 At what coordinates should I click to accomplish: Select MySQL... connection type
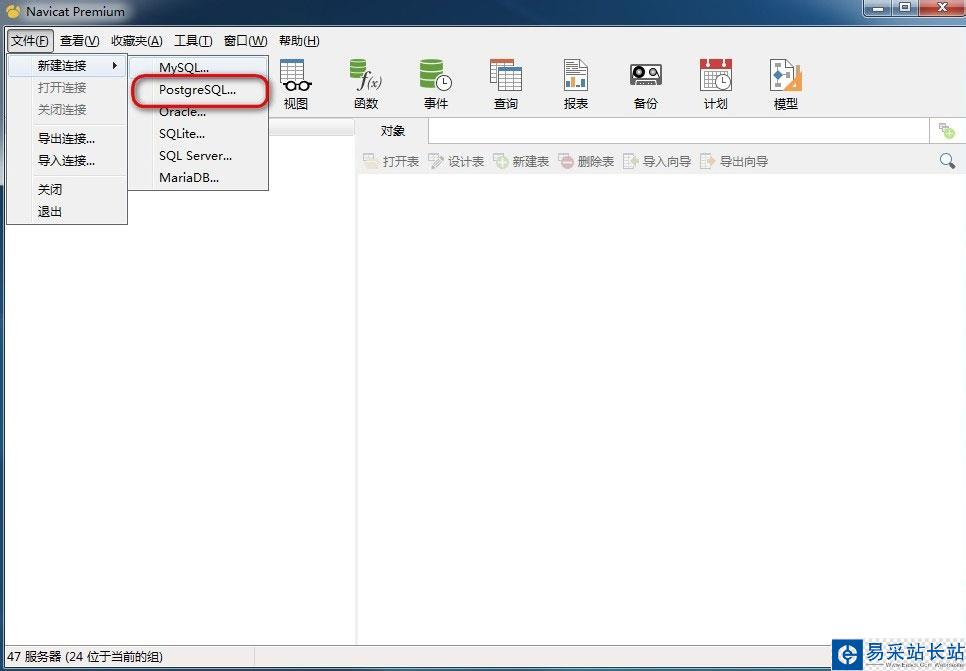point(198,67)
